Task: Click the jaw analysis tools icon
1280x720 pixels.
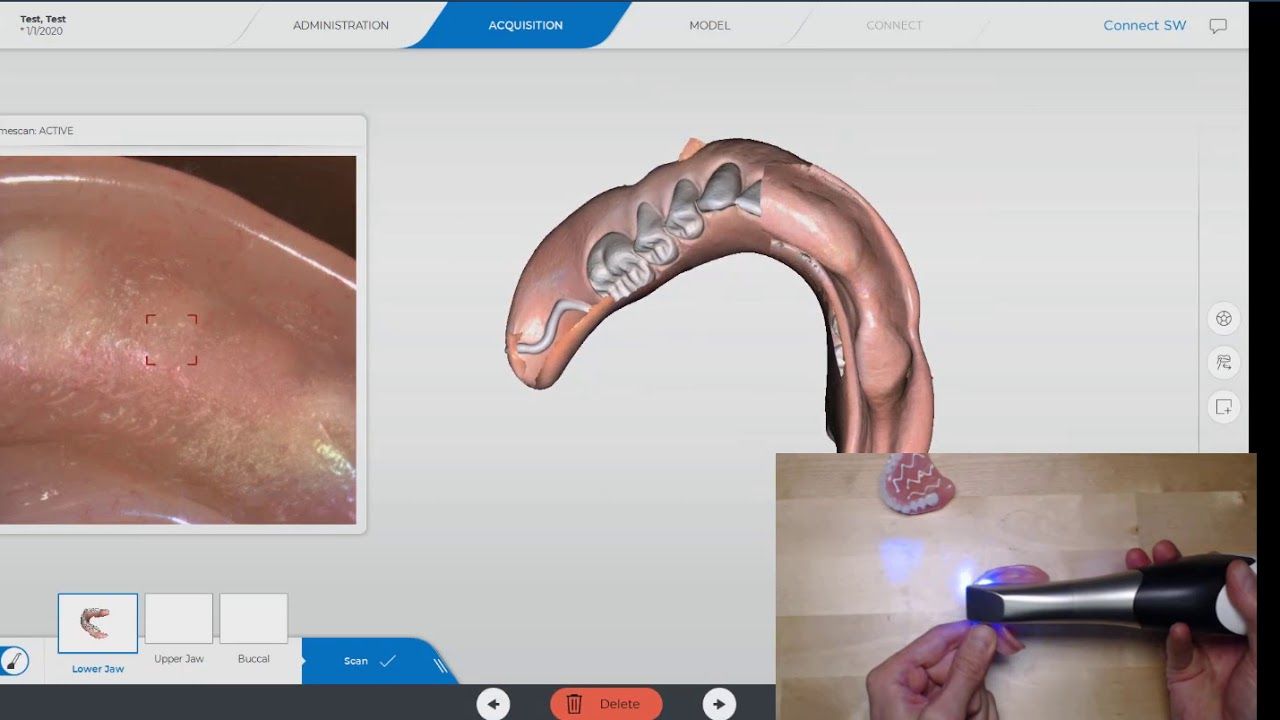Action: click(x=1223, y=363)
